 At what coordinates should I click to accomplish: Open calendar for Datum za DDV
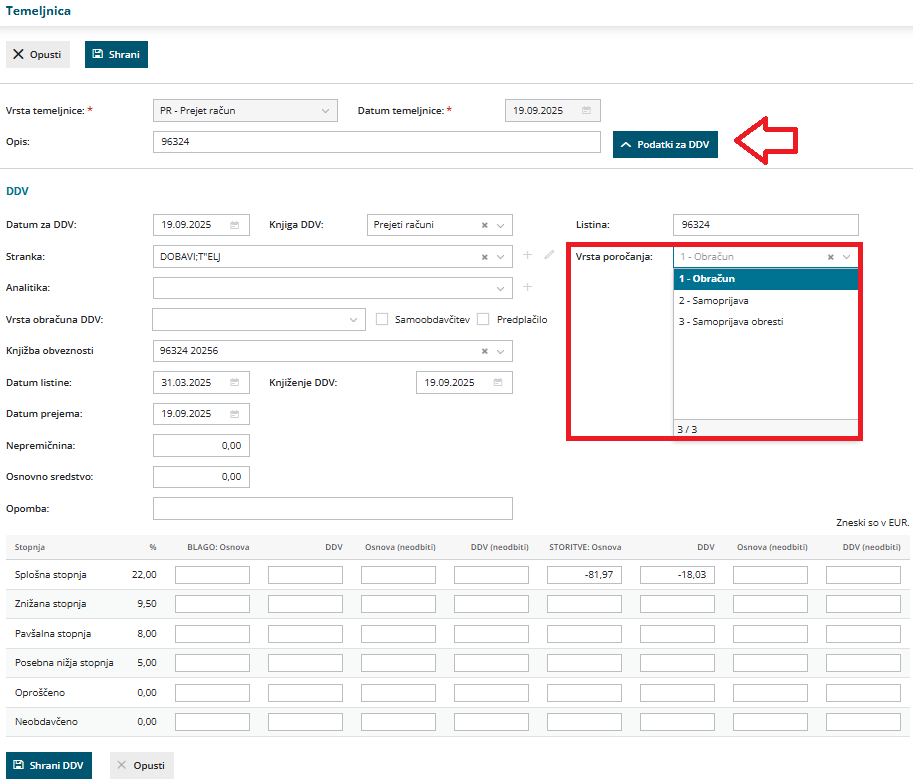pos(235,225)
